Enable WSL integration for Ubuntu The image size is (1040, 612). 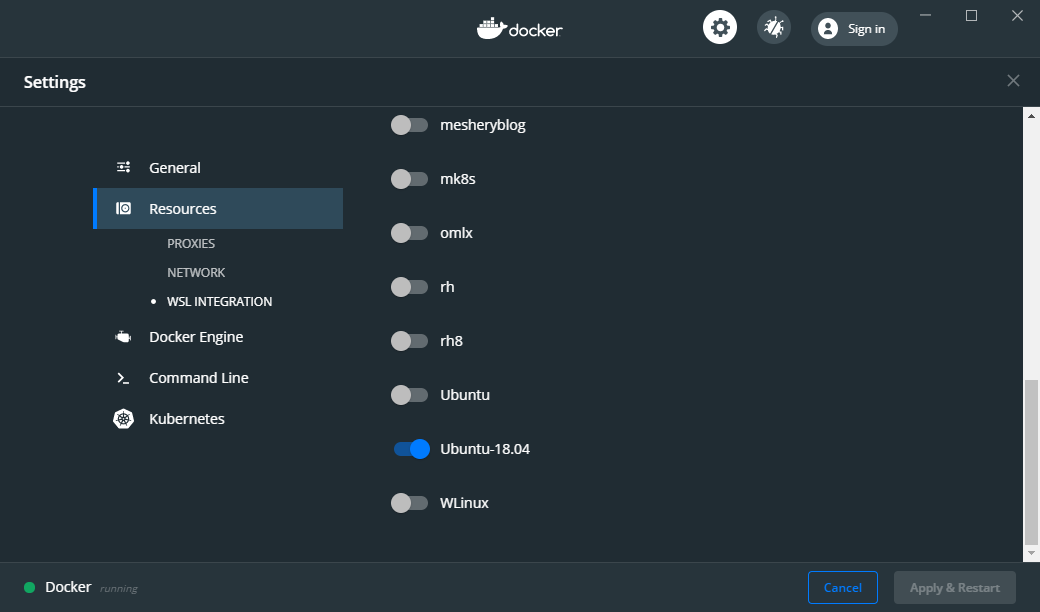click(410, 394)
